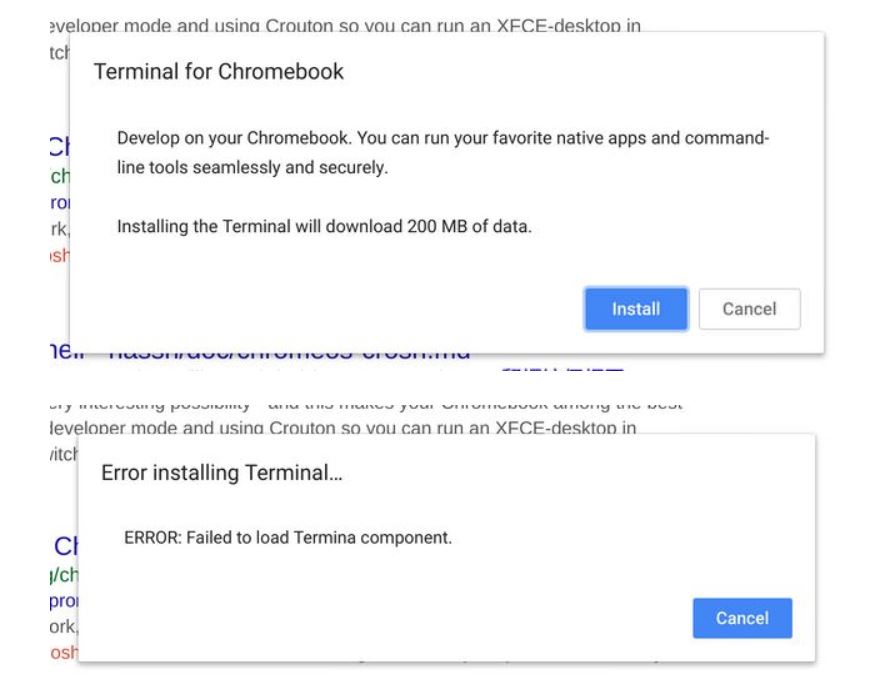The width and height of the screenshot is (893, 688).
Task: Click the "Terminal for Chromebook" dialog title
Action: coord(218,72)
